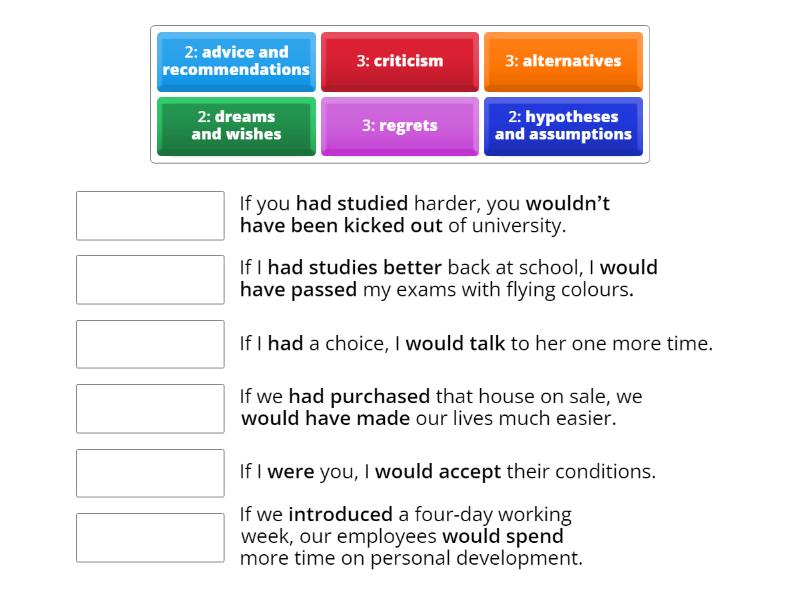This screenshot has height=600, width=800.
Task: Select the '3: alternatives' tile
Action: [x=564, y=61]
